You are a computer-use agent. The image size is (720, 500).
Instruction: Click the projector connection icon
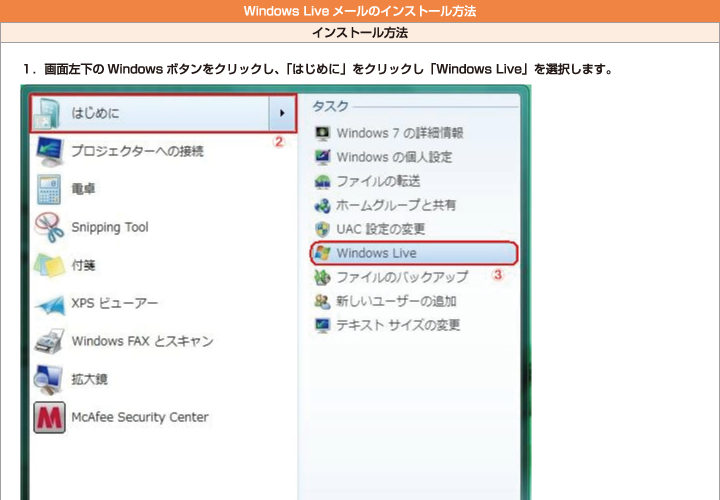coord(49,152)
